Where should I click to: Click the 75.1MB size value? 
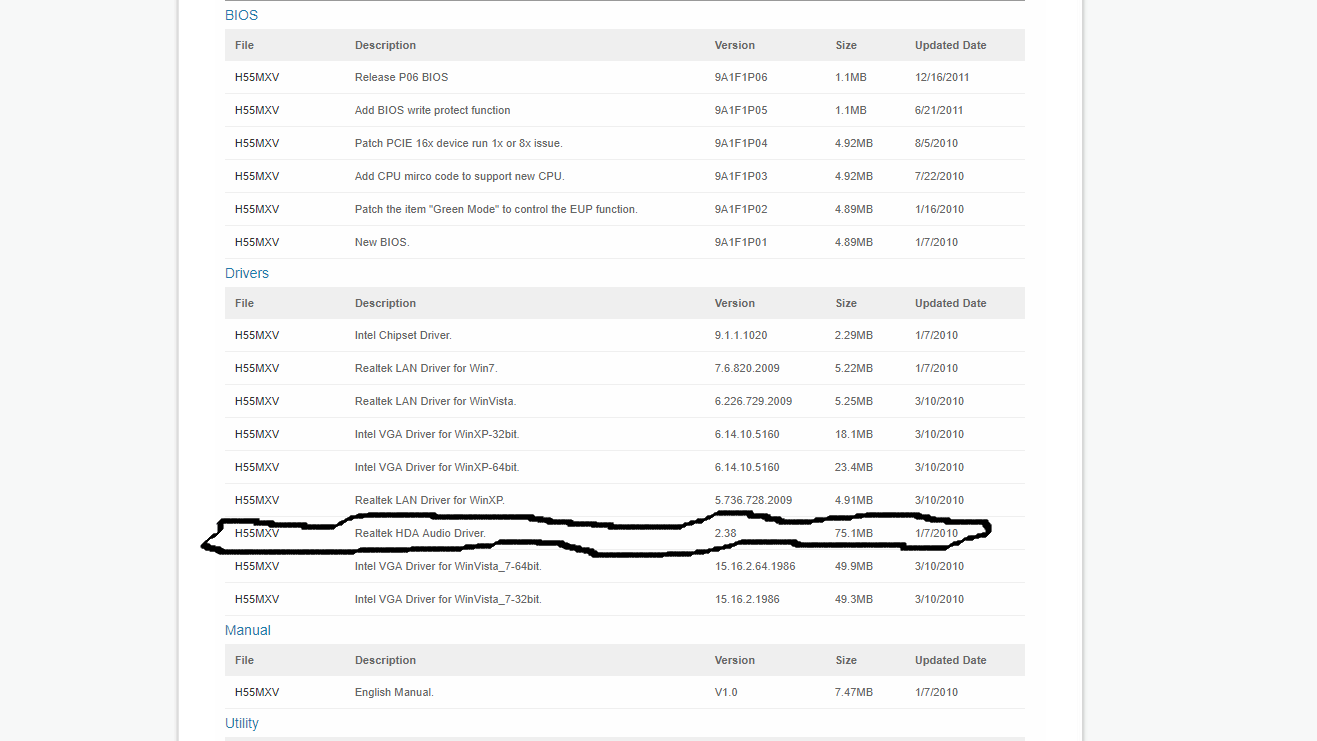pos(854,533)
